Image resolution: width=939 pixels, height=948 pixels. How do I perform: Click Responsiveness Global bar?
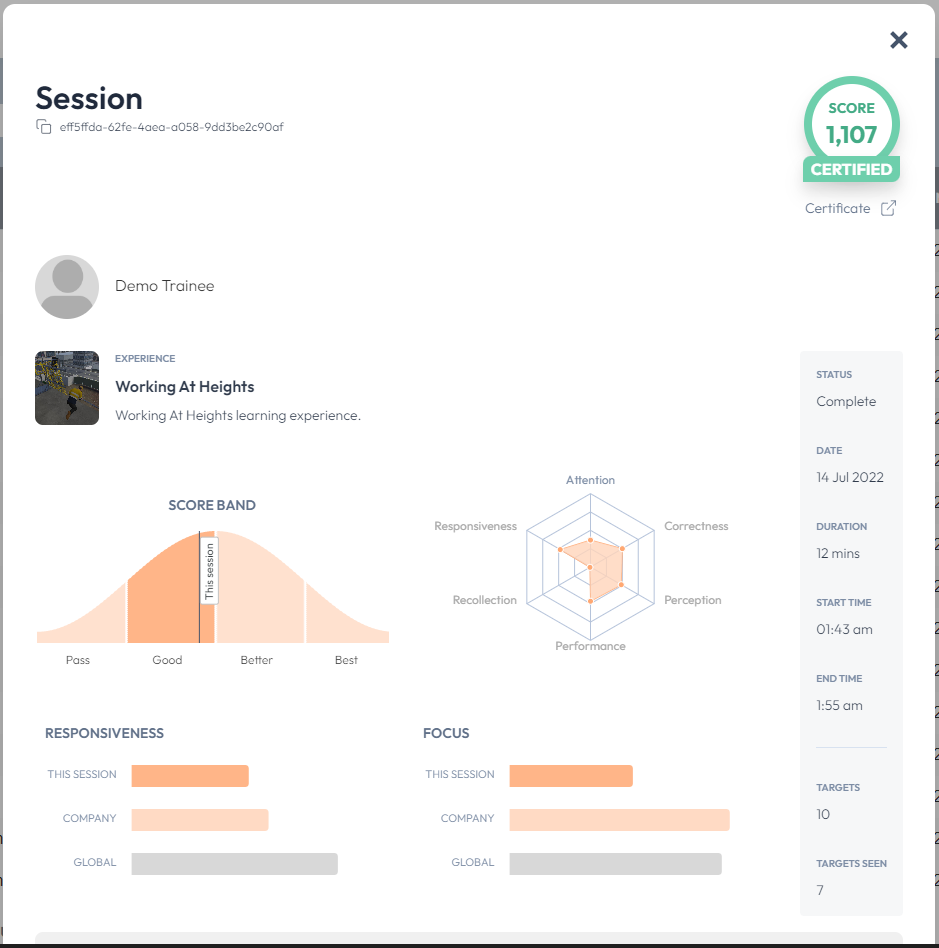(x=235, y=864)
